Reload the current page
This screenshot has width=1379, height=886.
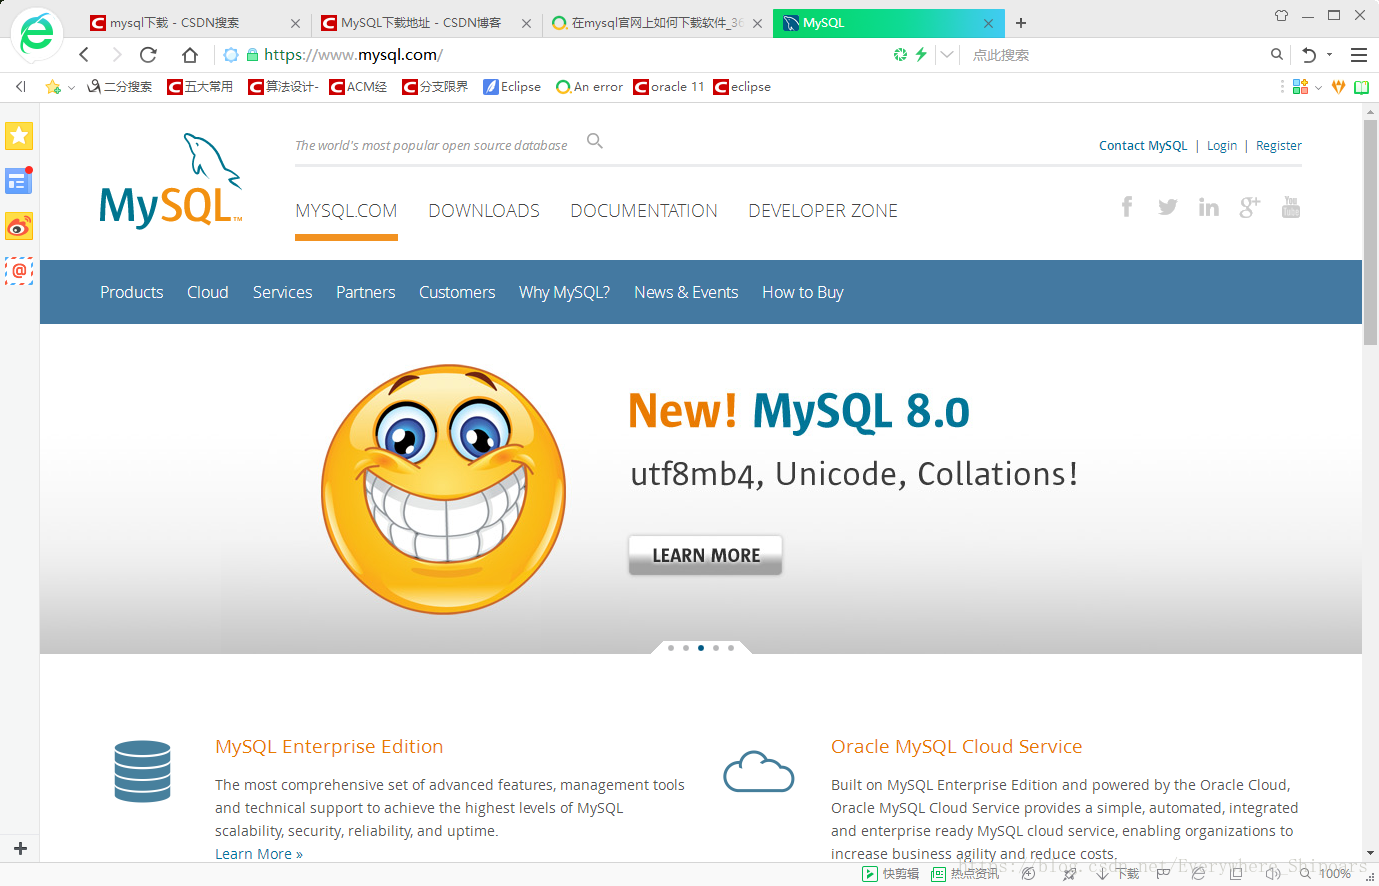tap(149, 55)
